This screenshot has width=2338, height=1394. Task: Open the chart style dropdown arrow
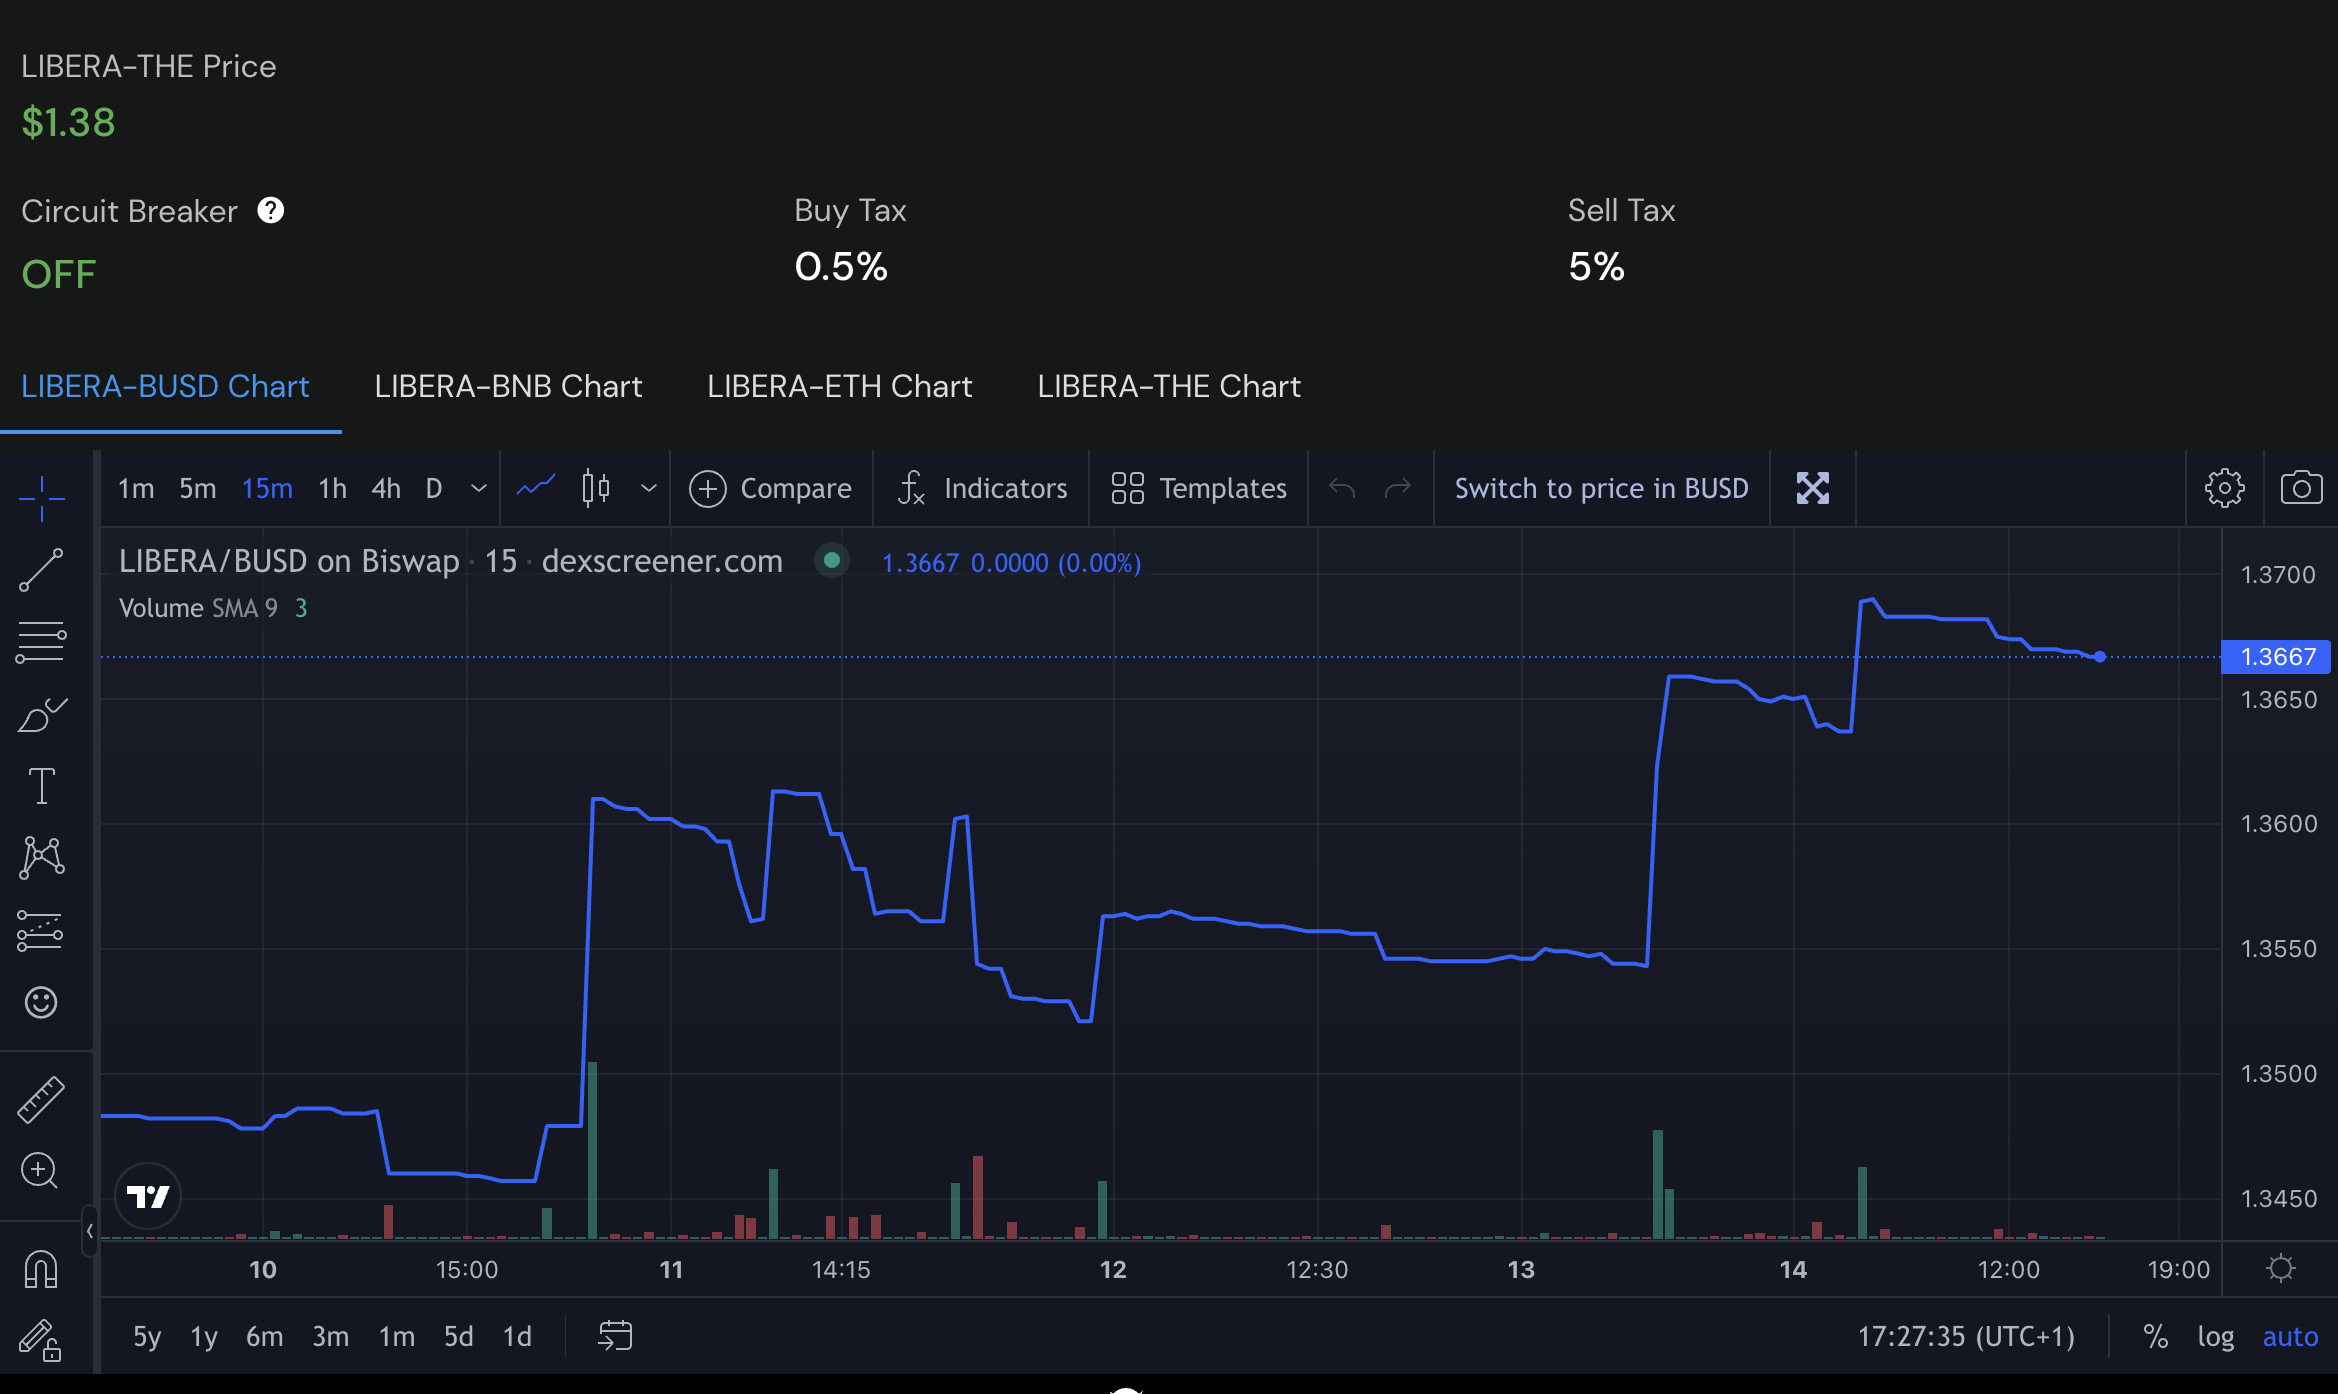coord(649,488)
